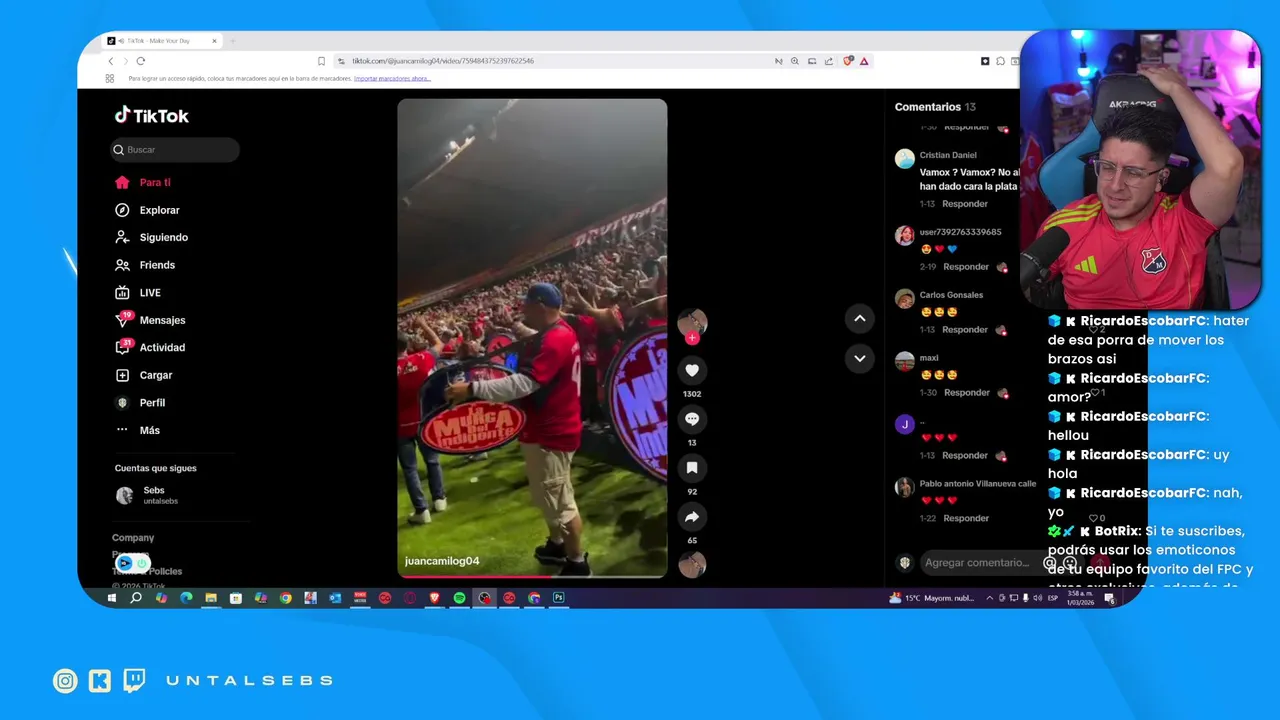Open browser zoom magnifier icon

[795, 61]
